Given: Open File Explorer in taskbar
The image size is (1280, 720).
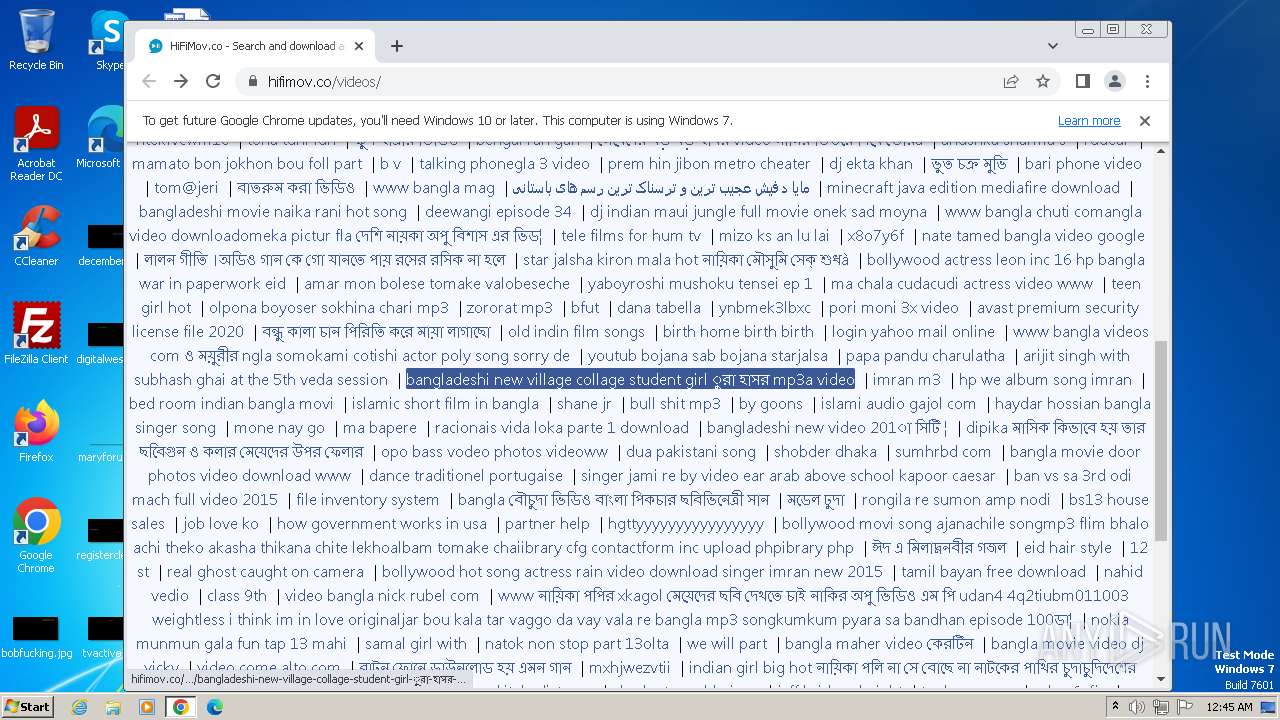Looking at the screenshot, I should coord(113,707).
